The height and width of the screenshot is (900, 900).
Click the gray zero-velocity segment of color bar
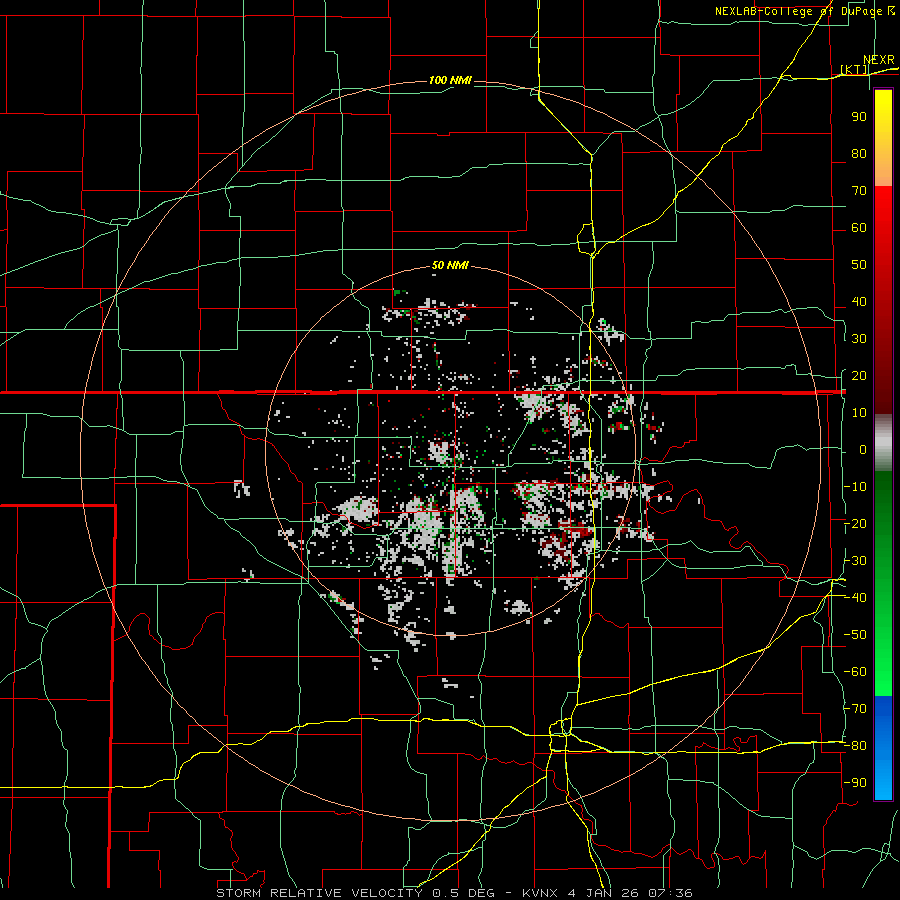[883, 443]
